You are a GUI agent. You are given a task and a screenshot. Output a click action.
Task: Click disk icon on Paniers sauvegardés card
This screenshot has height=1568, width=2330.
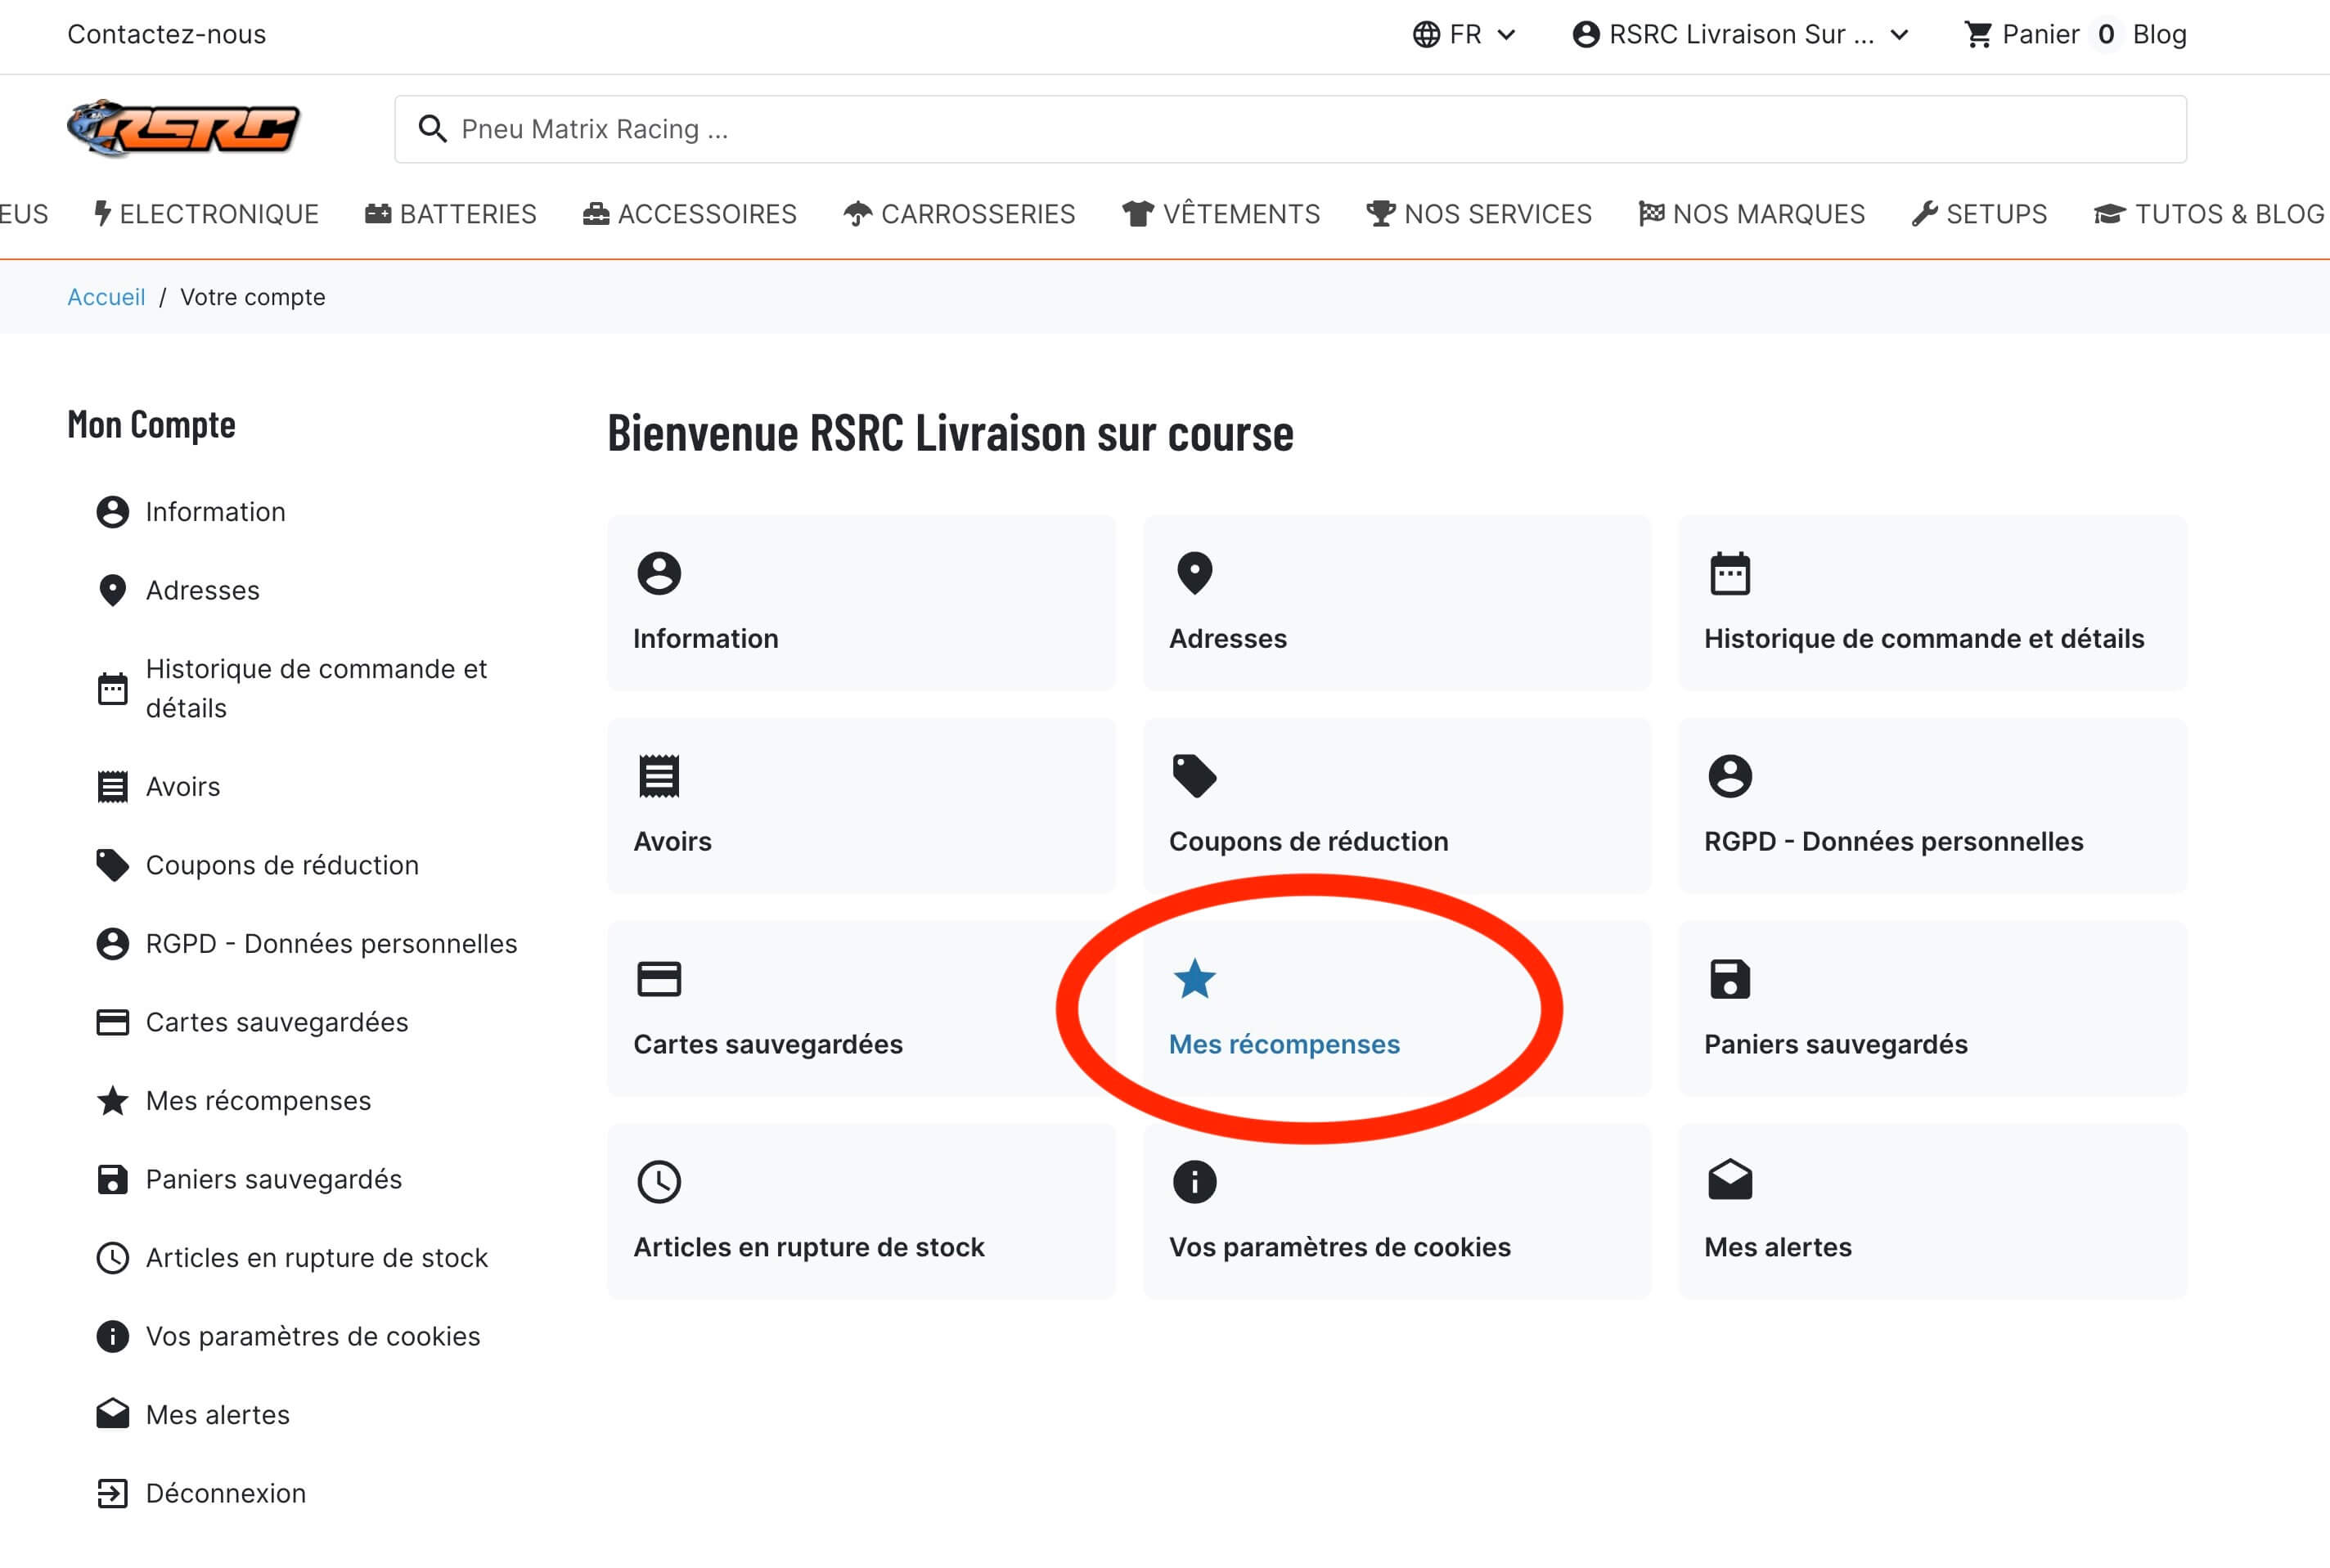point(1730,979)
